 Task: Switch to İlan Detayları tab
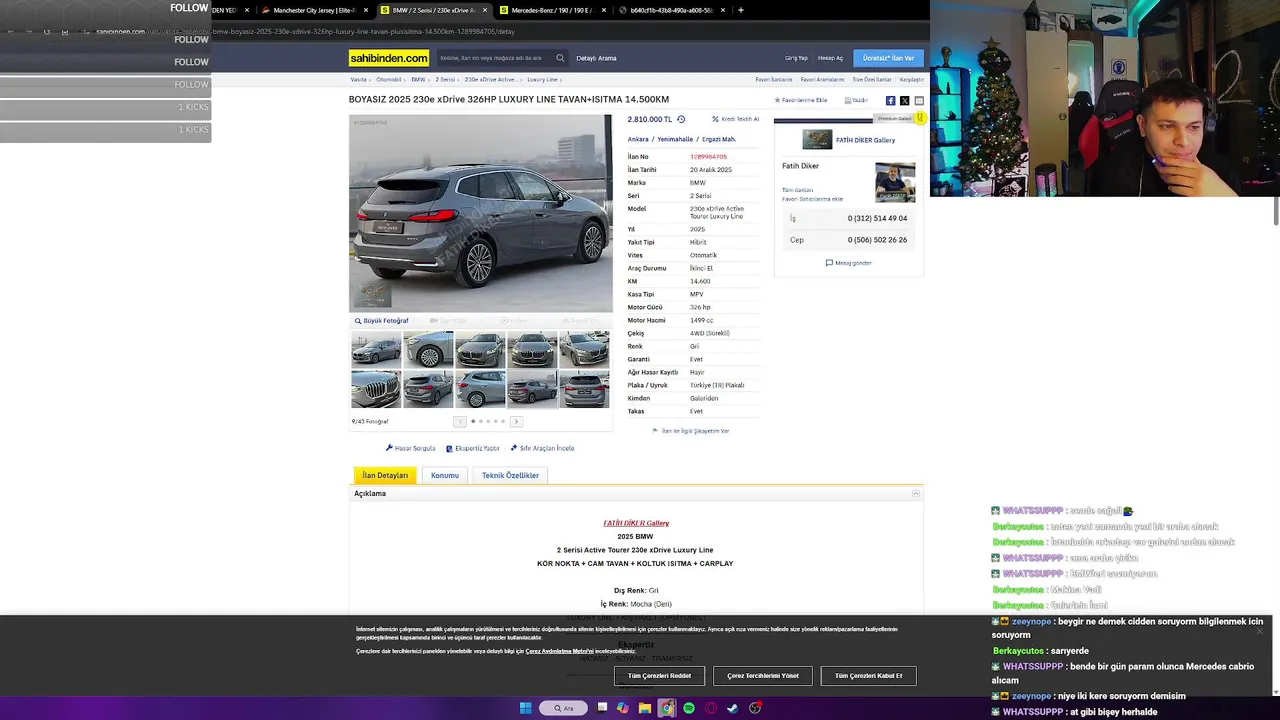click(385, 475)
